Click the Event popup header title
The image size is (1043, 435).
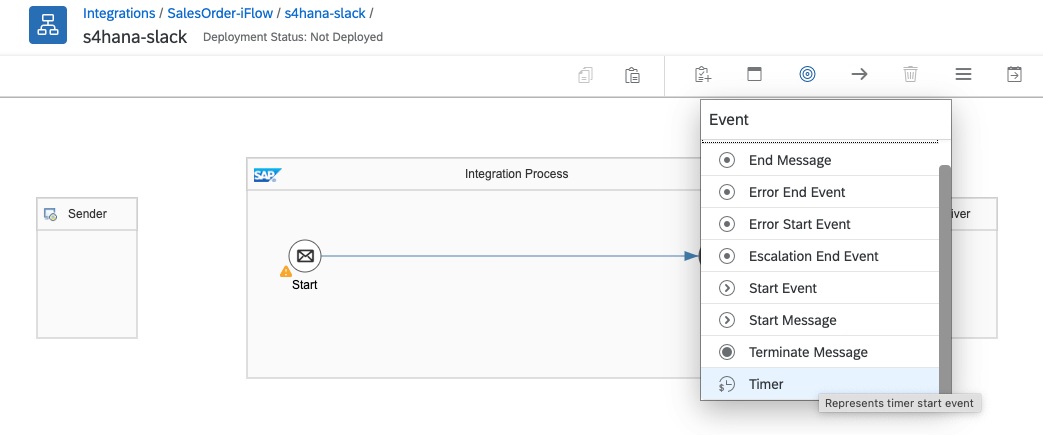point(729,120)
